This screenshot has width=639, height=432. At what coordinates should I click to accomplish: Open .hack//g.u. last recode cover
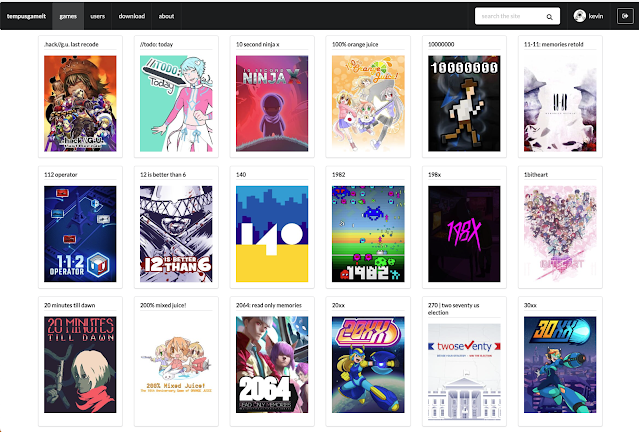coord(80,104)
